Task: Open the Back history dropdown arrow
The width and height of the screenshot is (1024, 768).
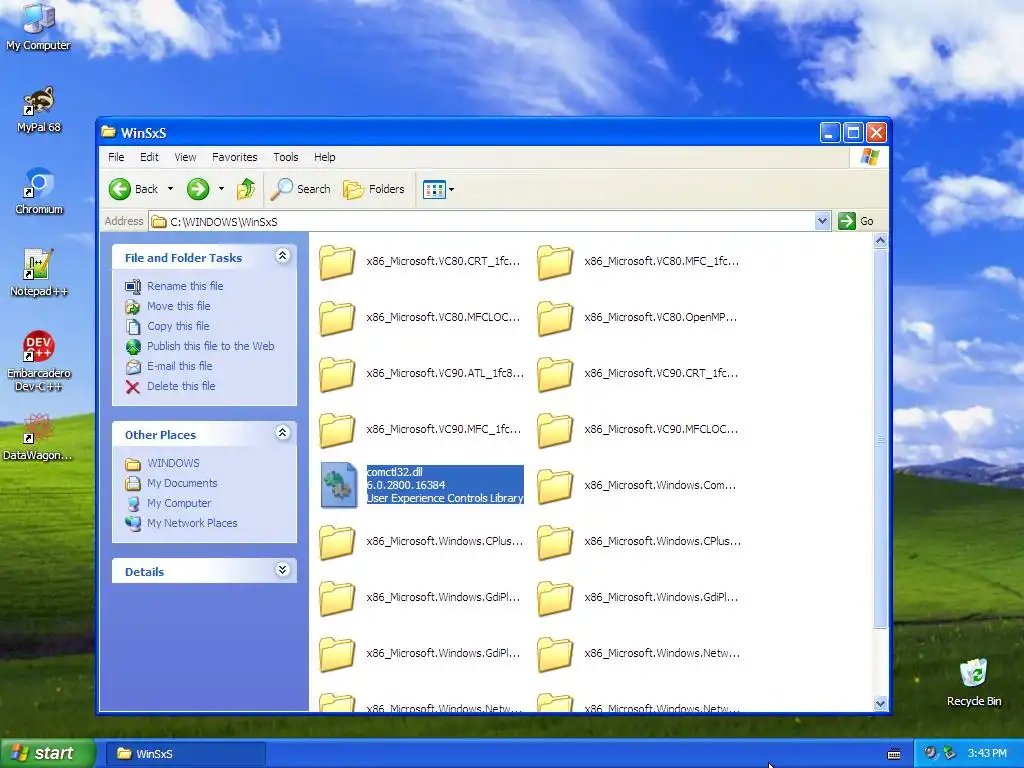Action: click(x=170, y=189)
